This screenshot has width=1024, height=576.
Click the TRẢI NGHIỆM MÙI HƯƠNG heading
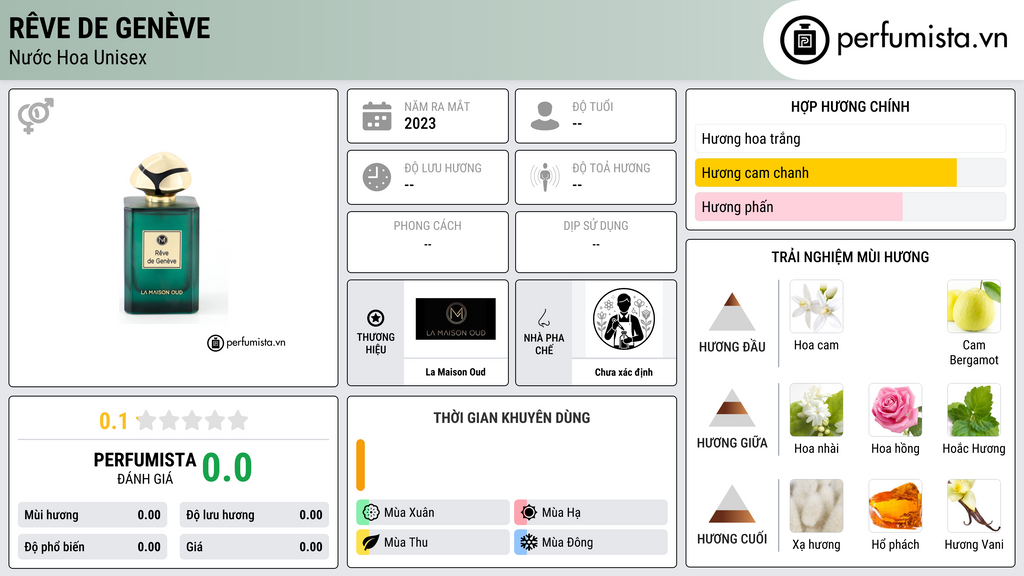(850, 257)
